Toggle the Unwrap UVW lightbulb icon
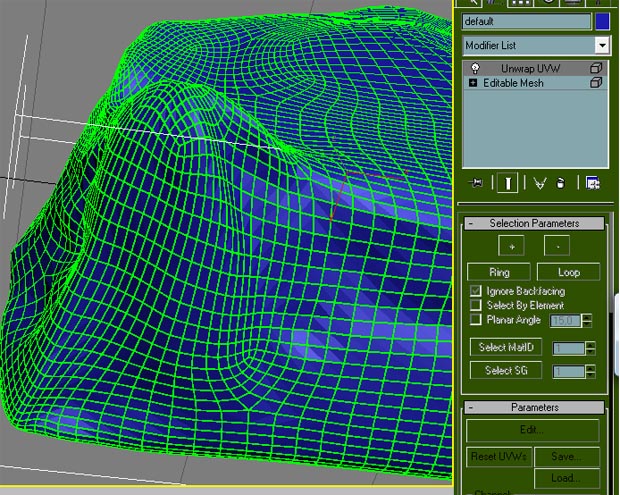Screen dimensions: 620x495 pyautogui.click(x=475, y=68)
